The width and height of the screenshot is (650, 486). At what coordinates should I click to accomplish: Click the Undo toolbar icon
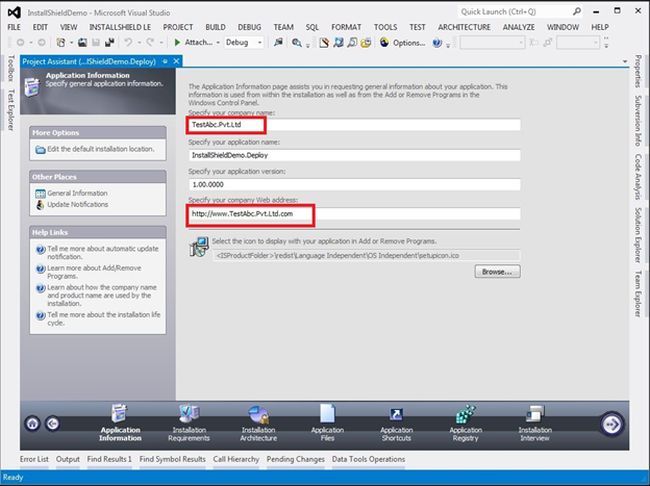pyautogui.click(x=128, y=42)
